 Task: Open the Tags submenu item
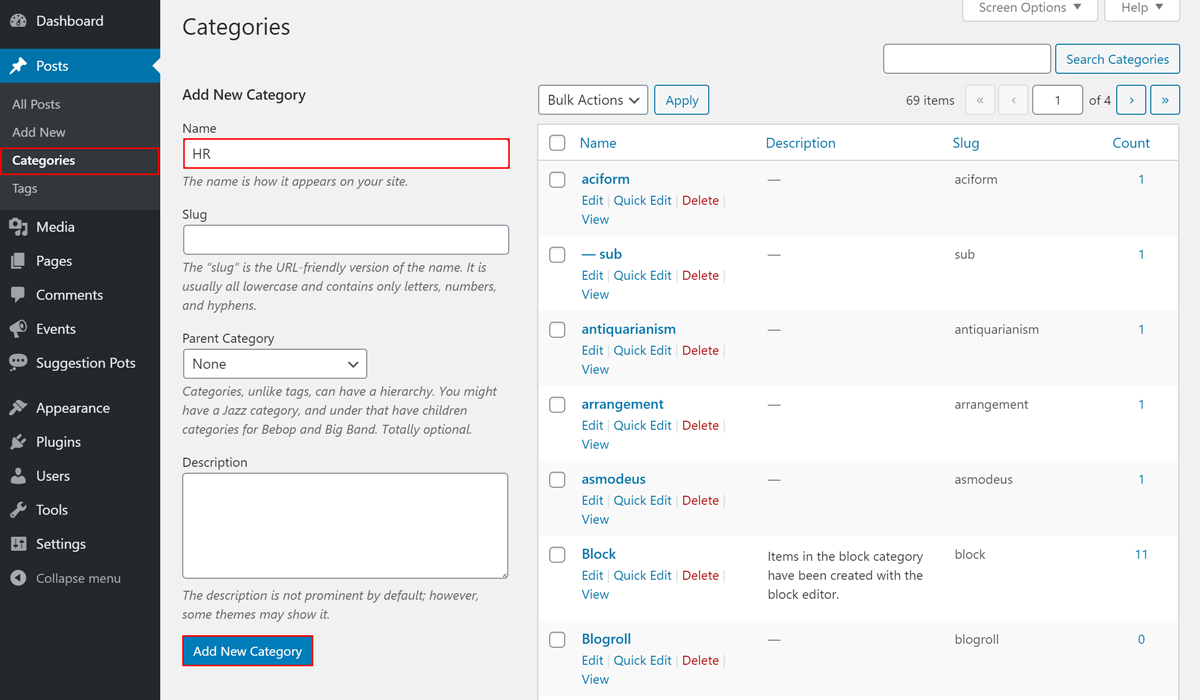25,188
